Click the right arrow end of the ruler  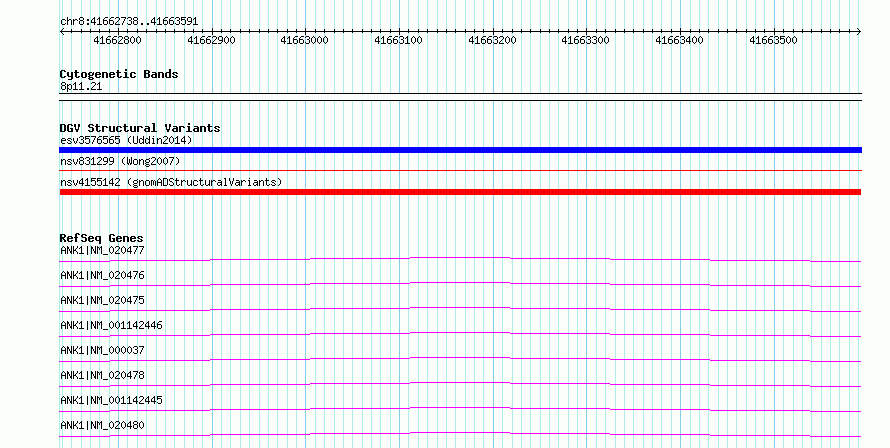pyautogui.click(x=859, y=32)
